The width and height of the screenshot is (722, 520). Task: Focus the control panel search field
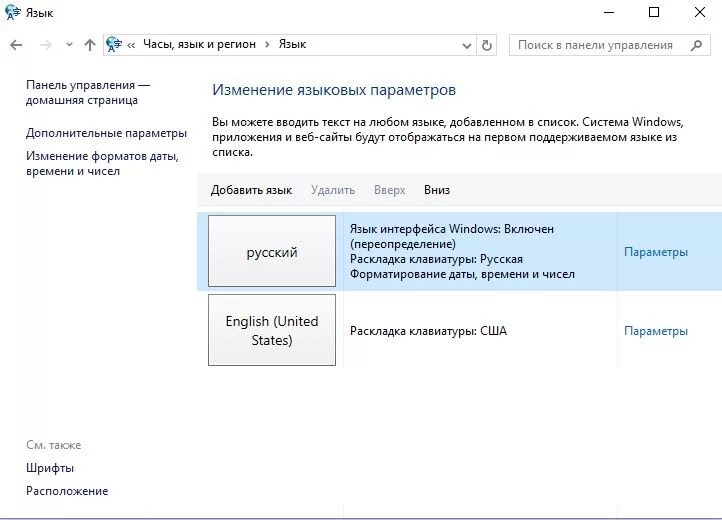pyautogui.click(x=609, y=45)
